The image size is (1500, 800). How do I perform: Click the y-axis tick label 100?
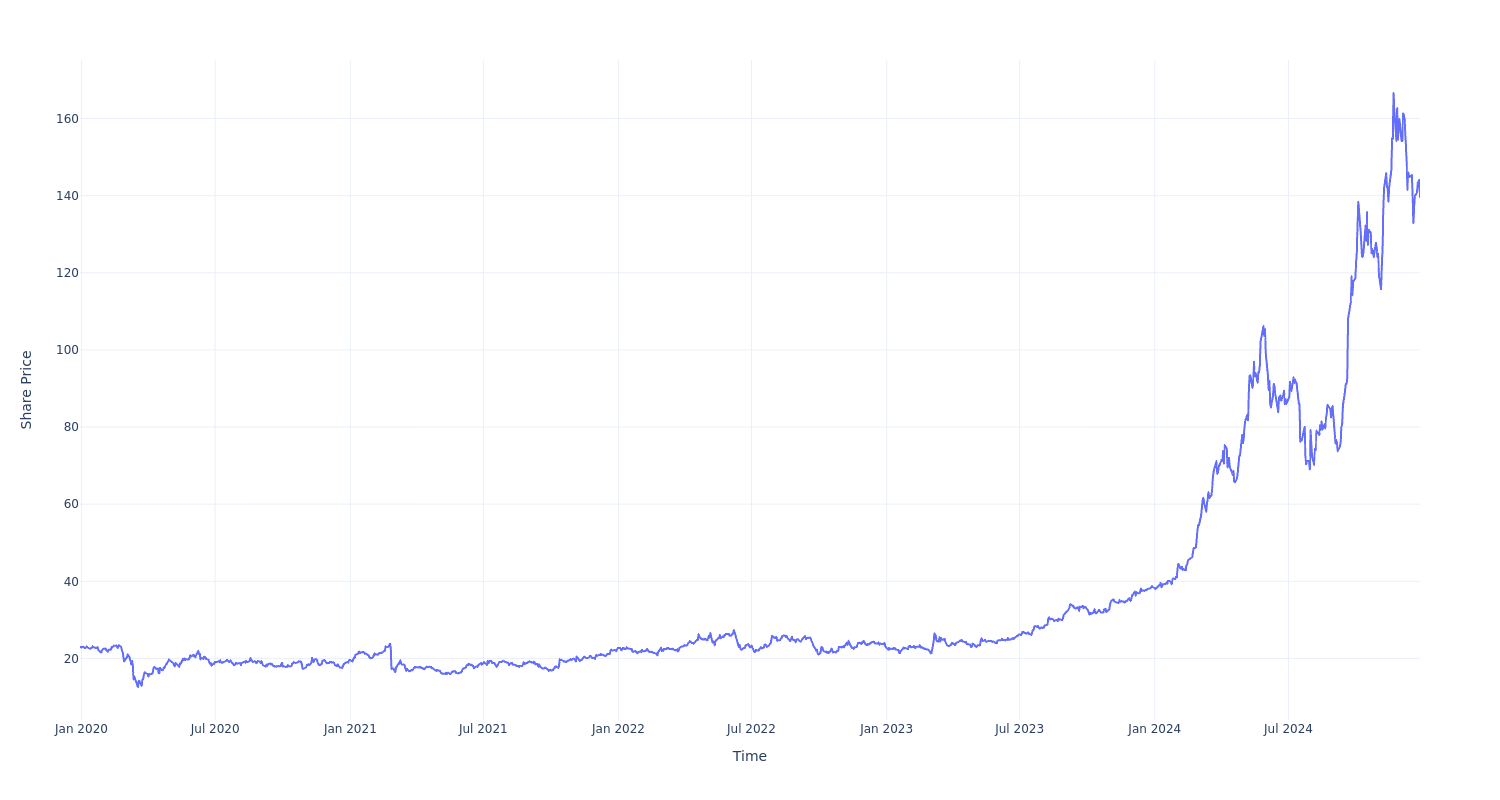[67, 350]
